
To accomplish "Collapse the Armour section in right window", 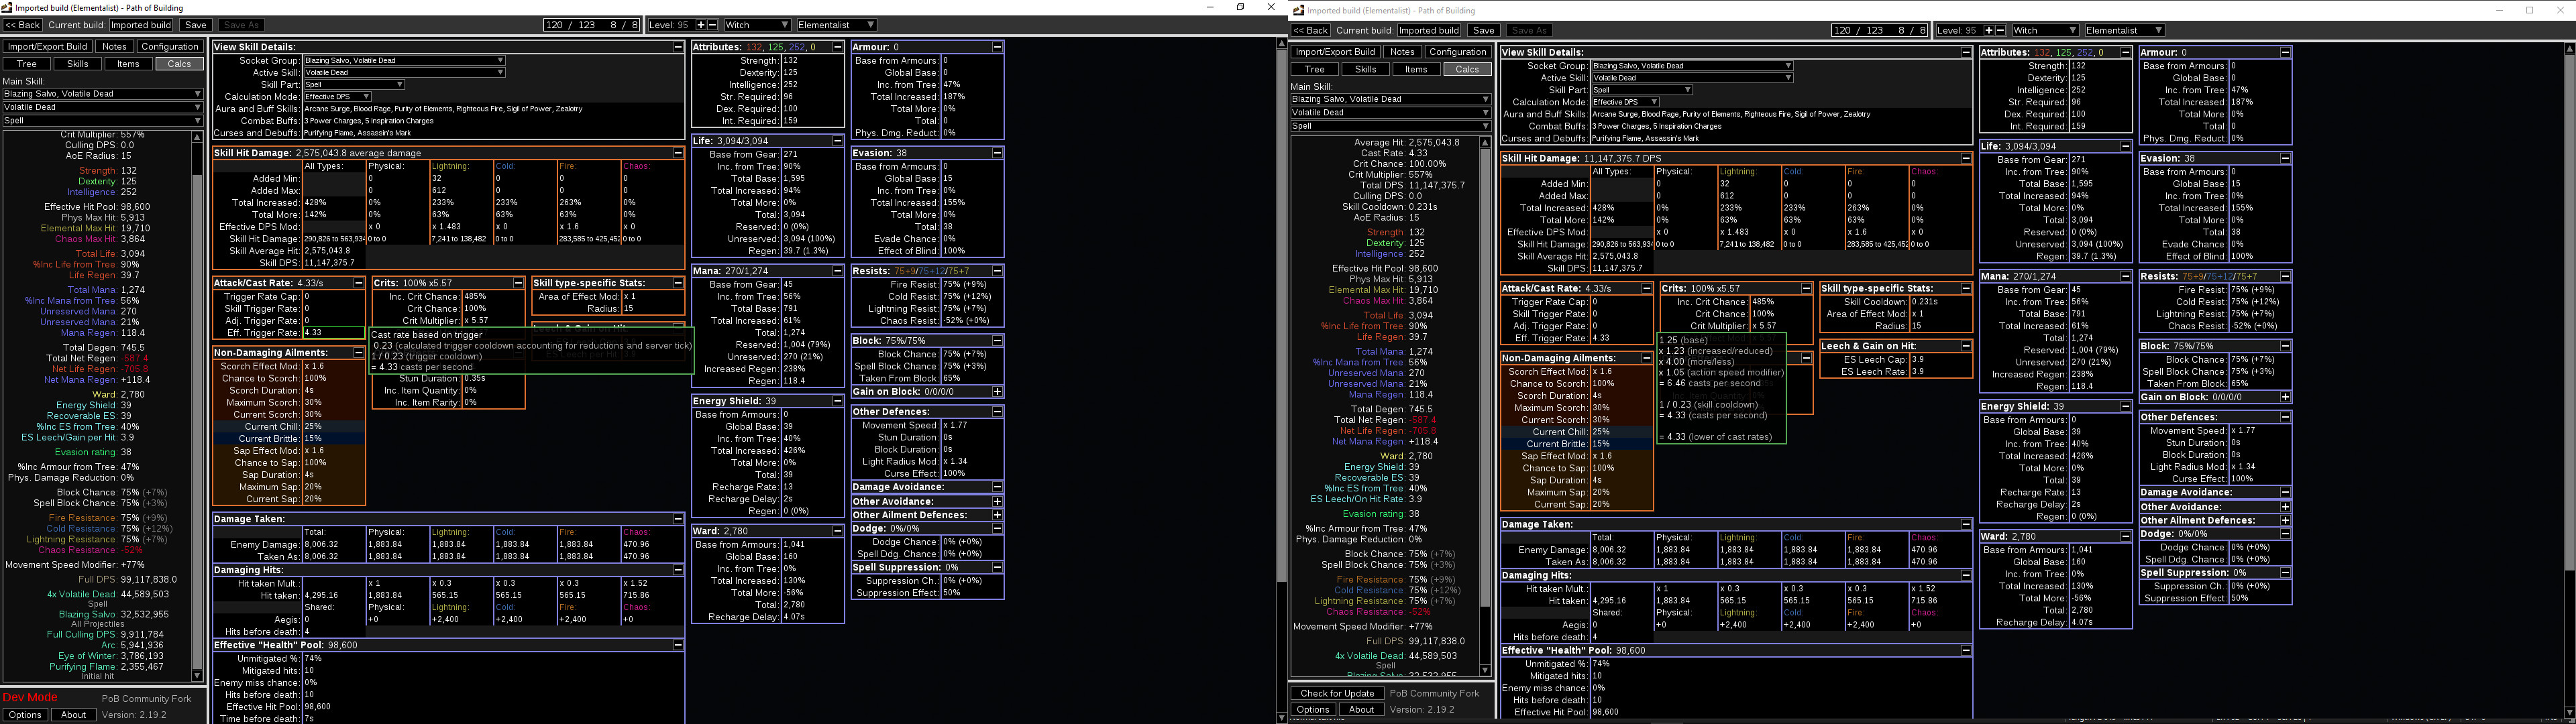I will (2285, 52).
